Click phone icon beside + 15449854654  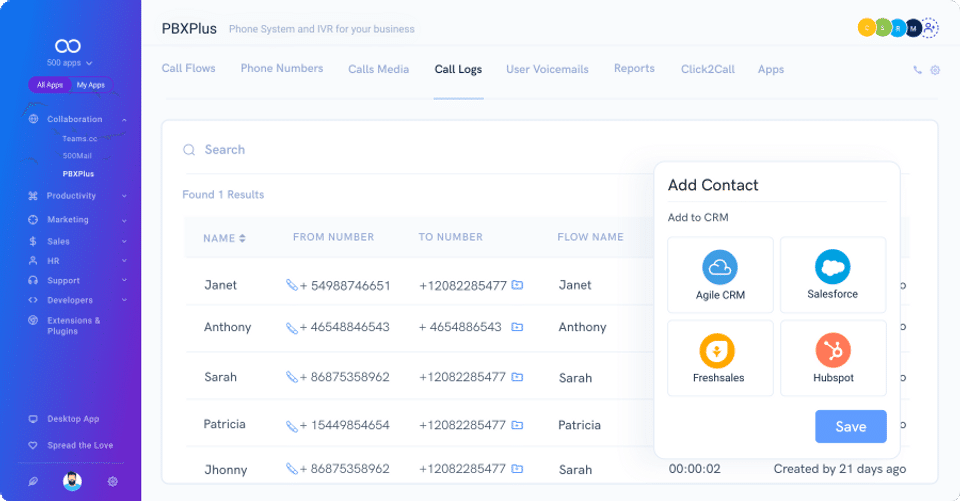point(291,426)
